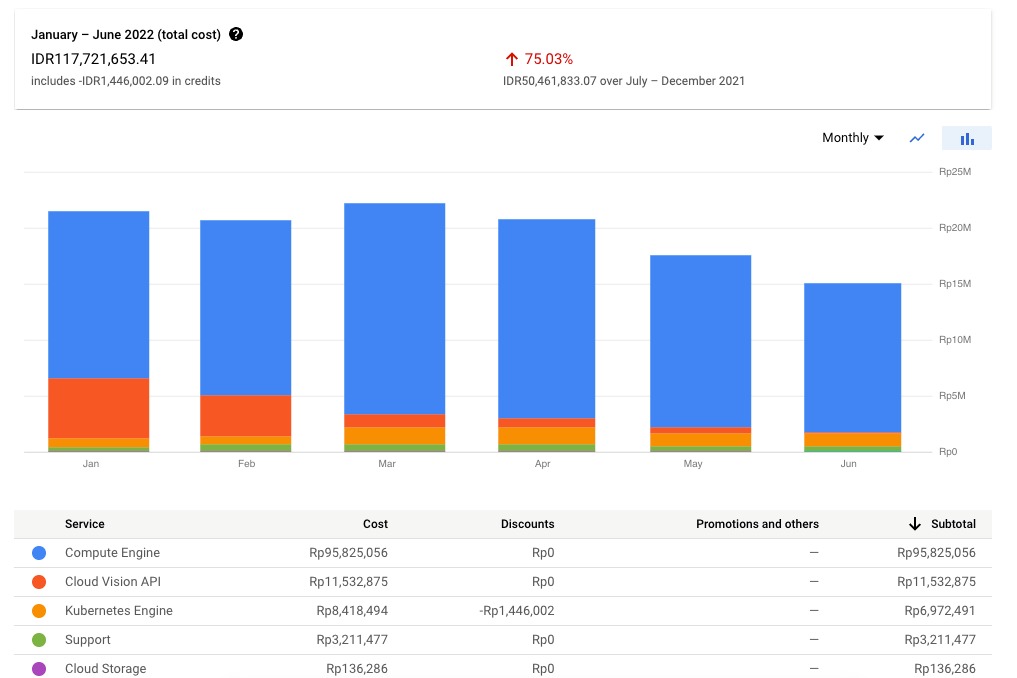Screen dimensions: 1017x678
Task: Click the Subtotal sort arrow icon
Action: pyautogui.click(x=914, y=524)
